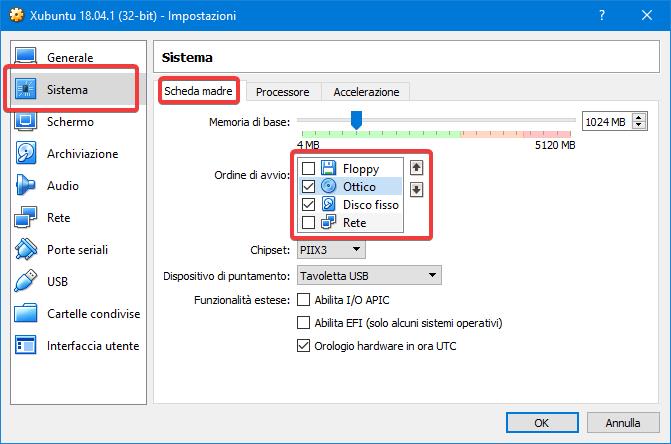Click the USB plug icon

(x=25, y=281)
